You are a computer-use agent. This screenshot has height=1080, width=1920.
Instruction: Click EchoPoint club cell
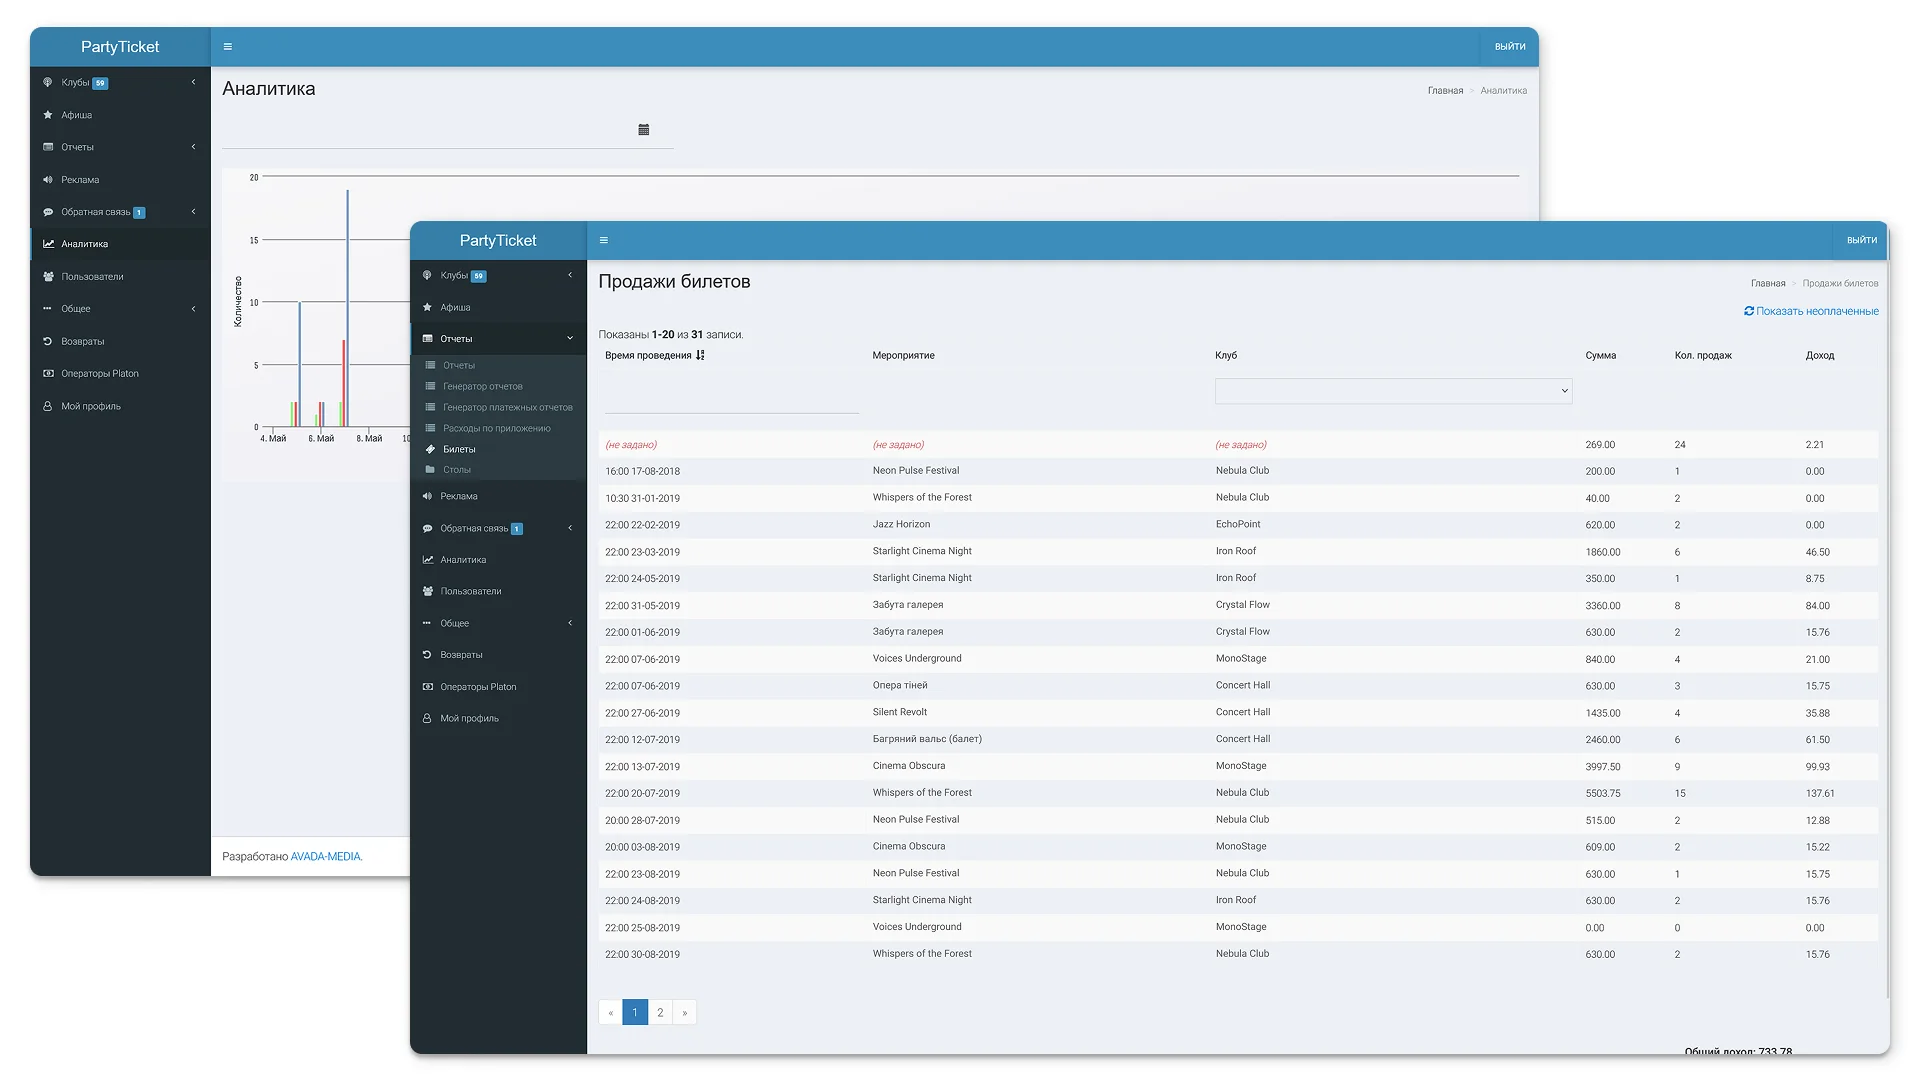(x=1238, y=524)
